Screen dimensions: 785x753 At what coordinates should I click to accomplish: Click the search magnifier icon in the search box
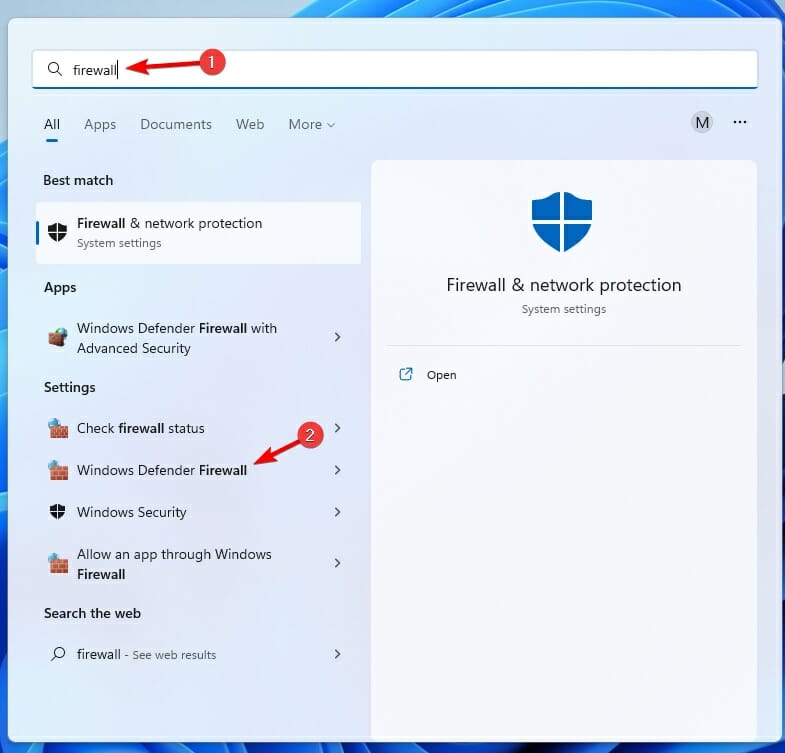[55, 69]
